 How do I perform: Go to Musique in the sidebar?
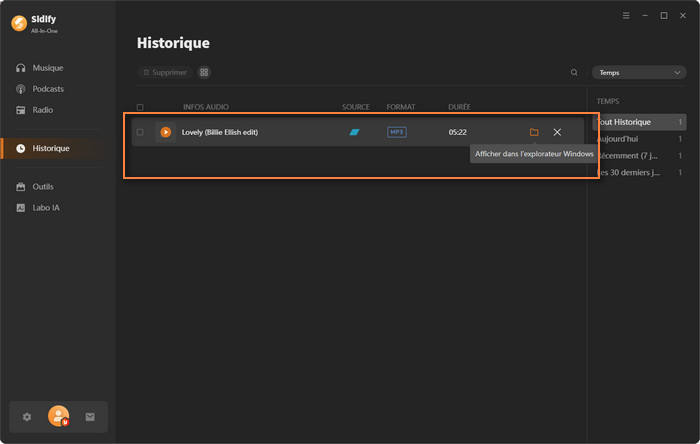pos(47,68)
